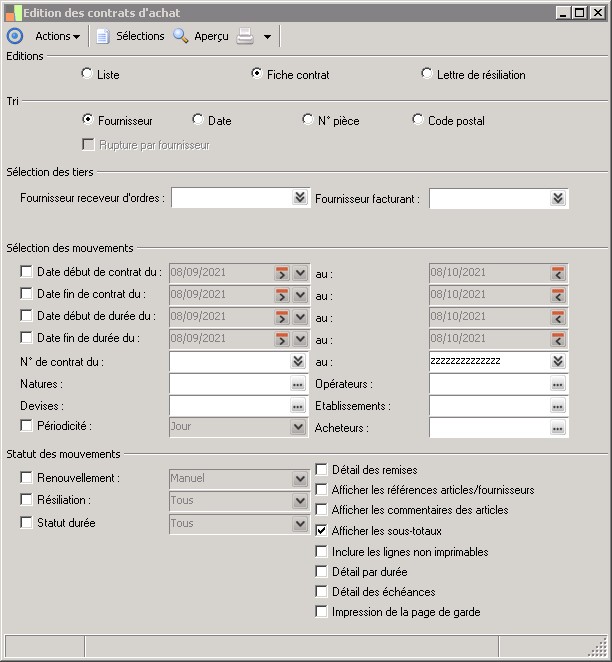Open the Opérateurs ellipsis picker

pos(558,384)
